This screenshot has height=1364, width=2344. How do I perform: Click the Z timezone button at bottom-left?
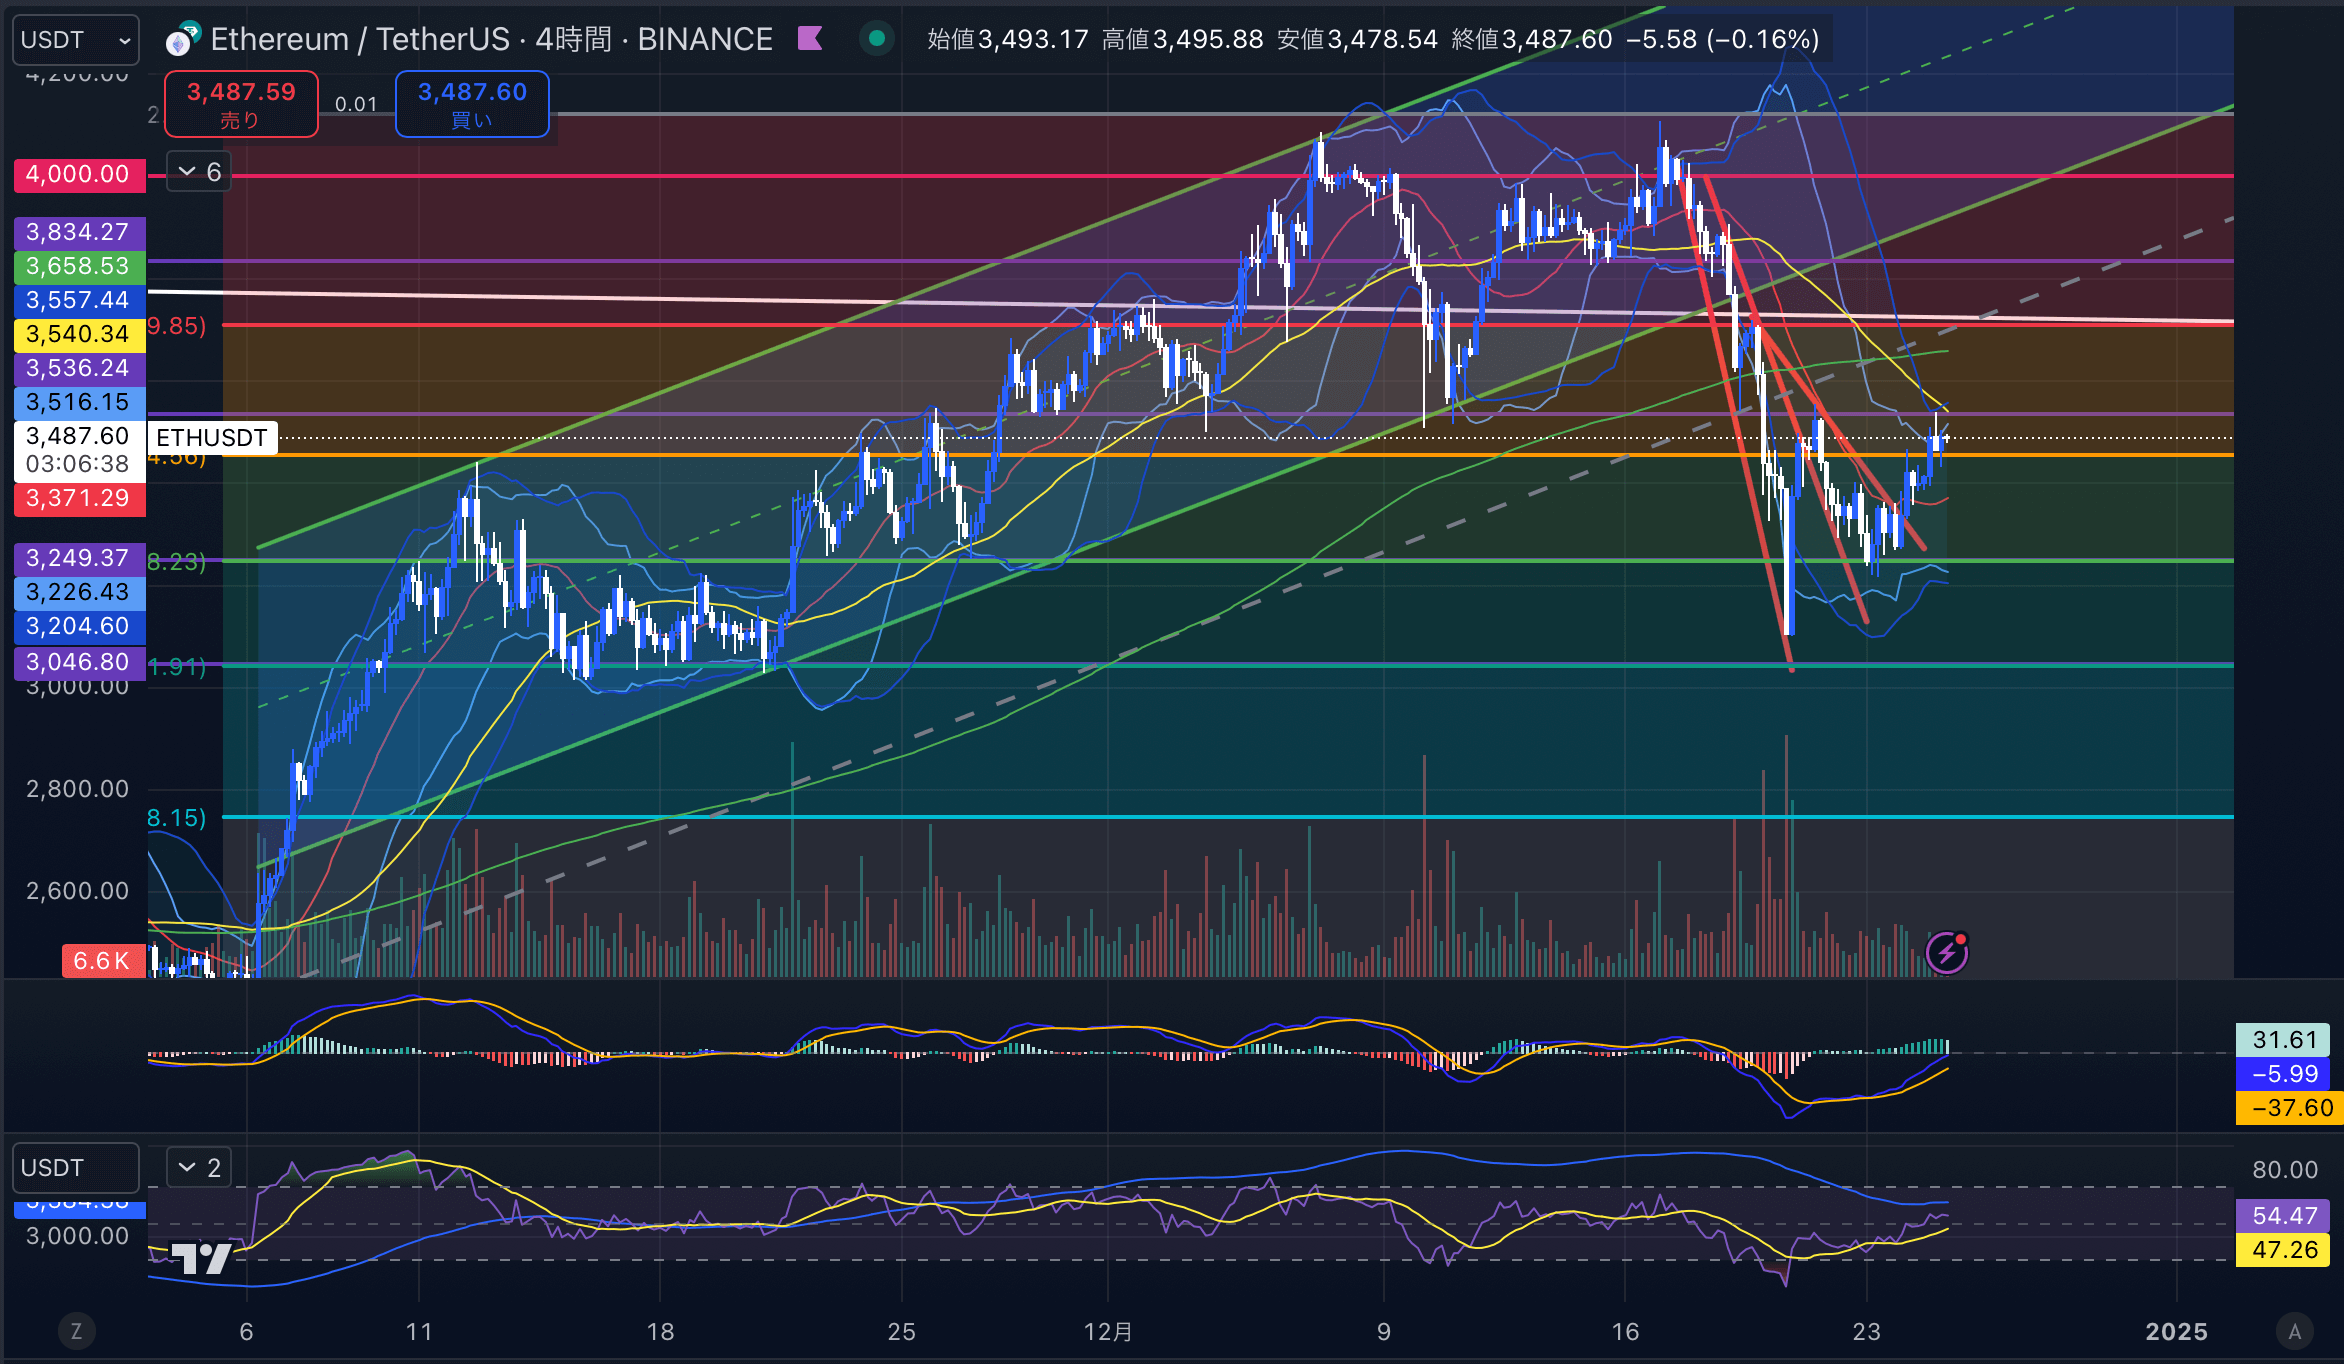tap(76, 1331)
